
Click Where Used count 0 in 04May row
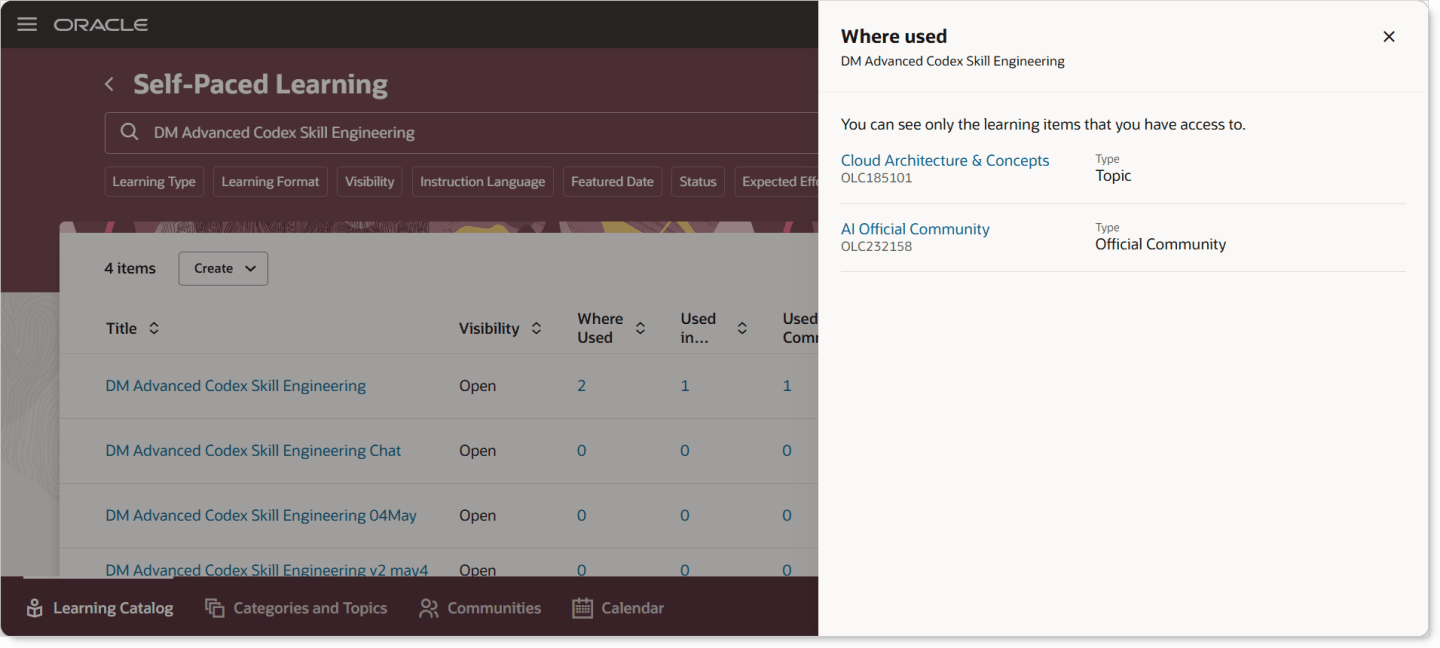[x=581, y=516]
